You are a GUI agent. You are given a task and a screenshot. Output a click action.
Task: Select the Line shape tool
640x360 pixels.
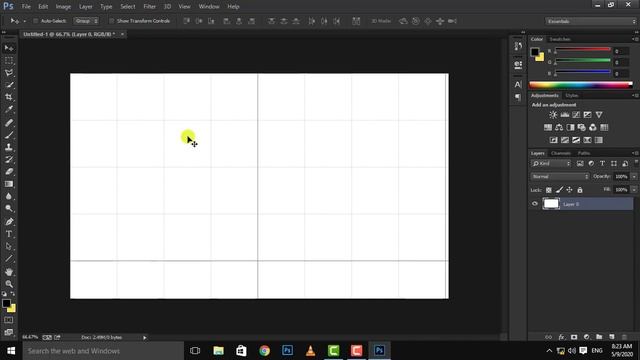click(x=9, y=258)
